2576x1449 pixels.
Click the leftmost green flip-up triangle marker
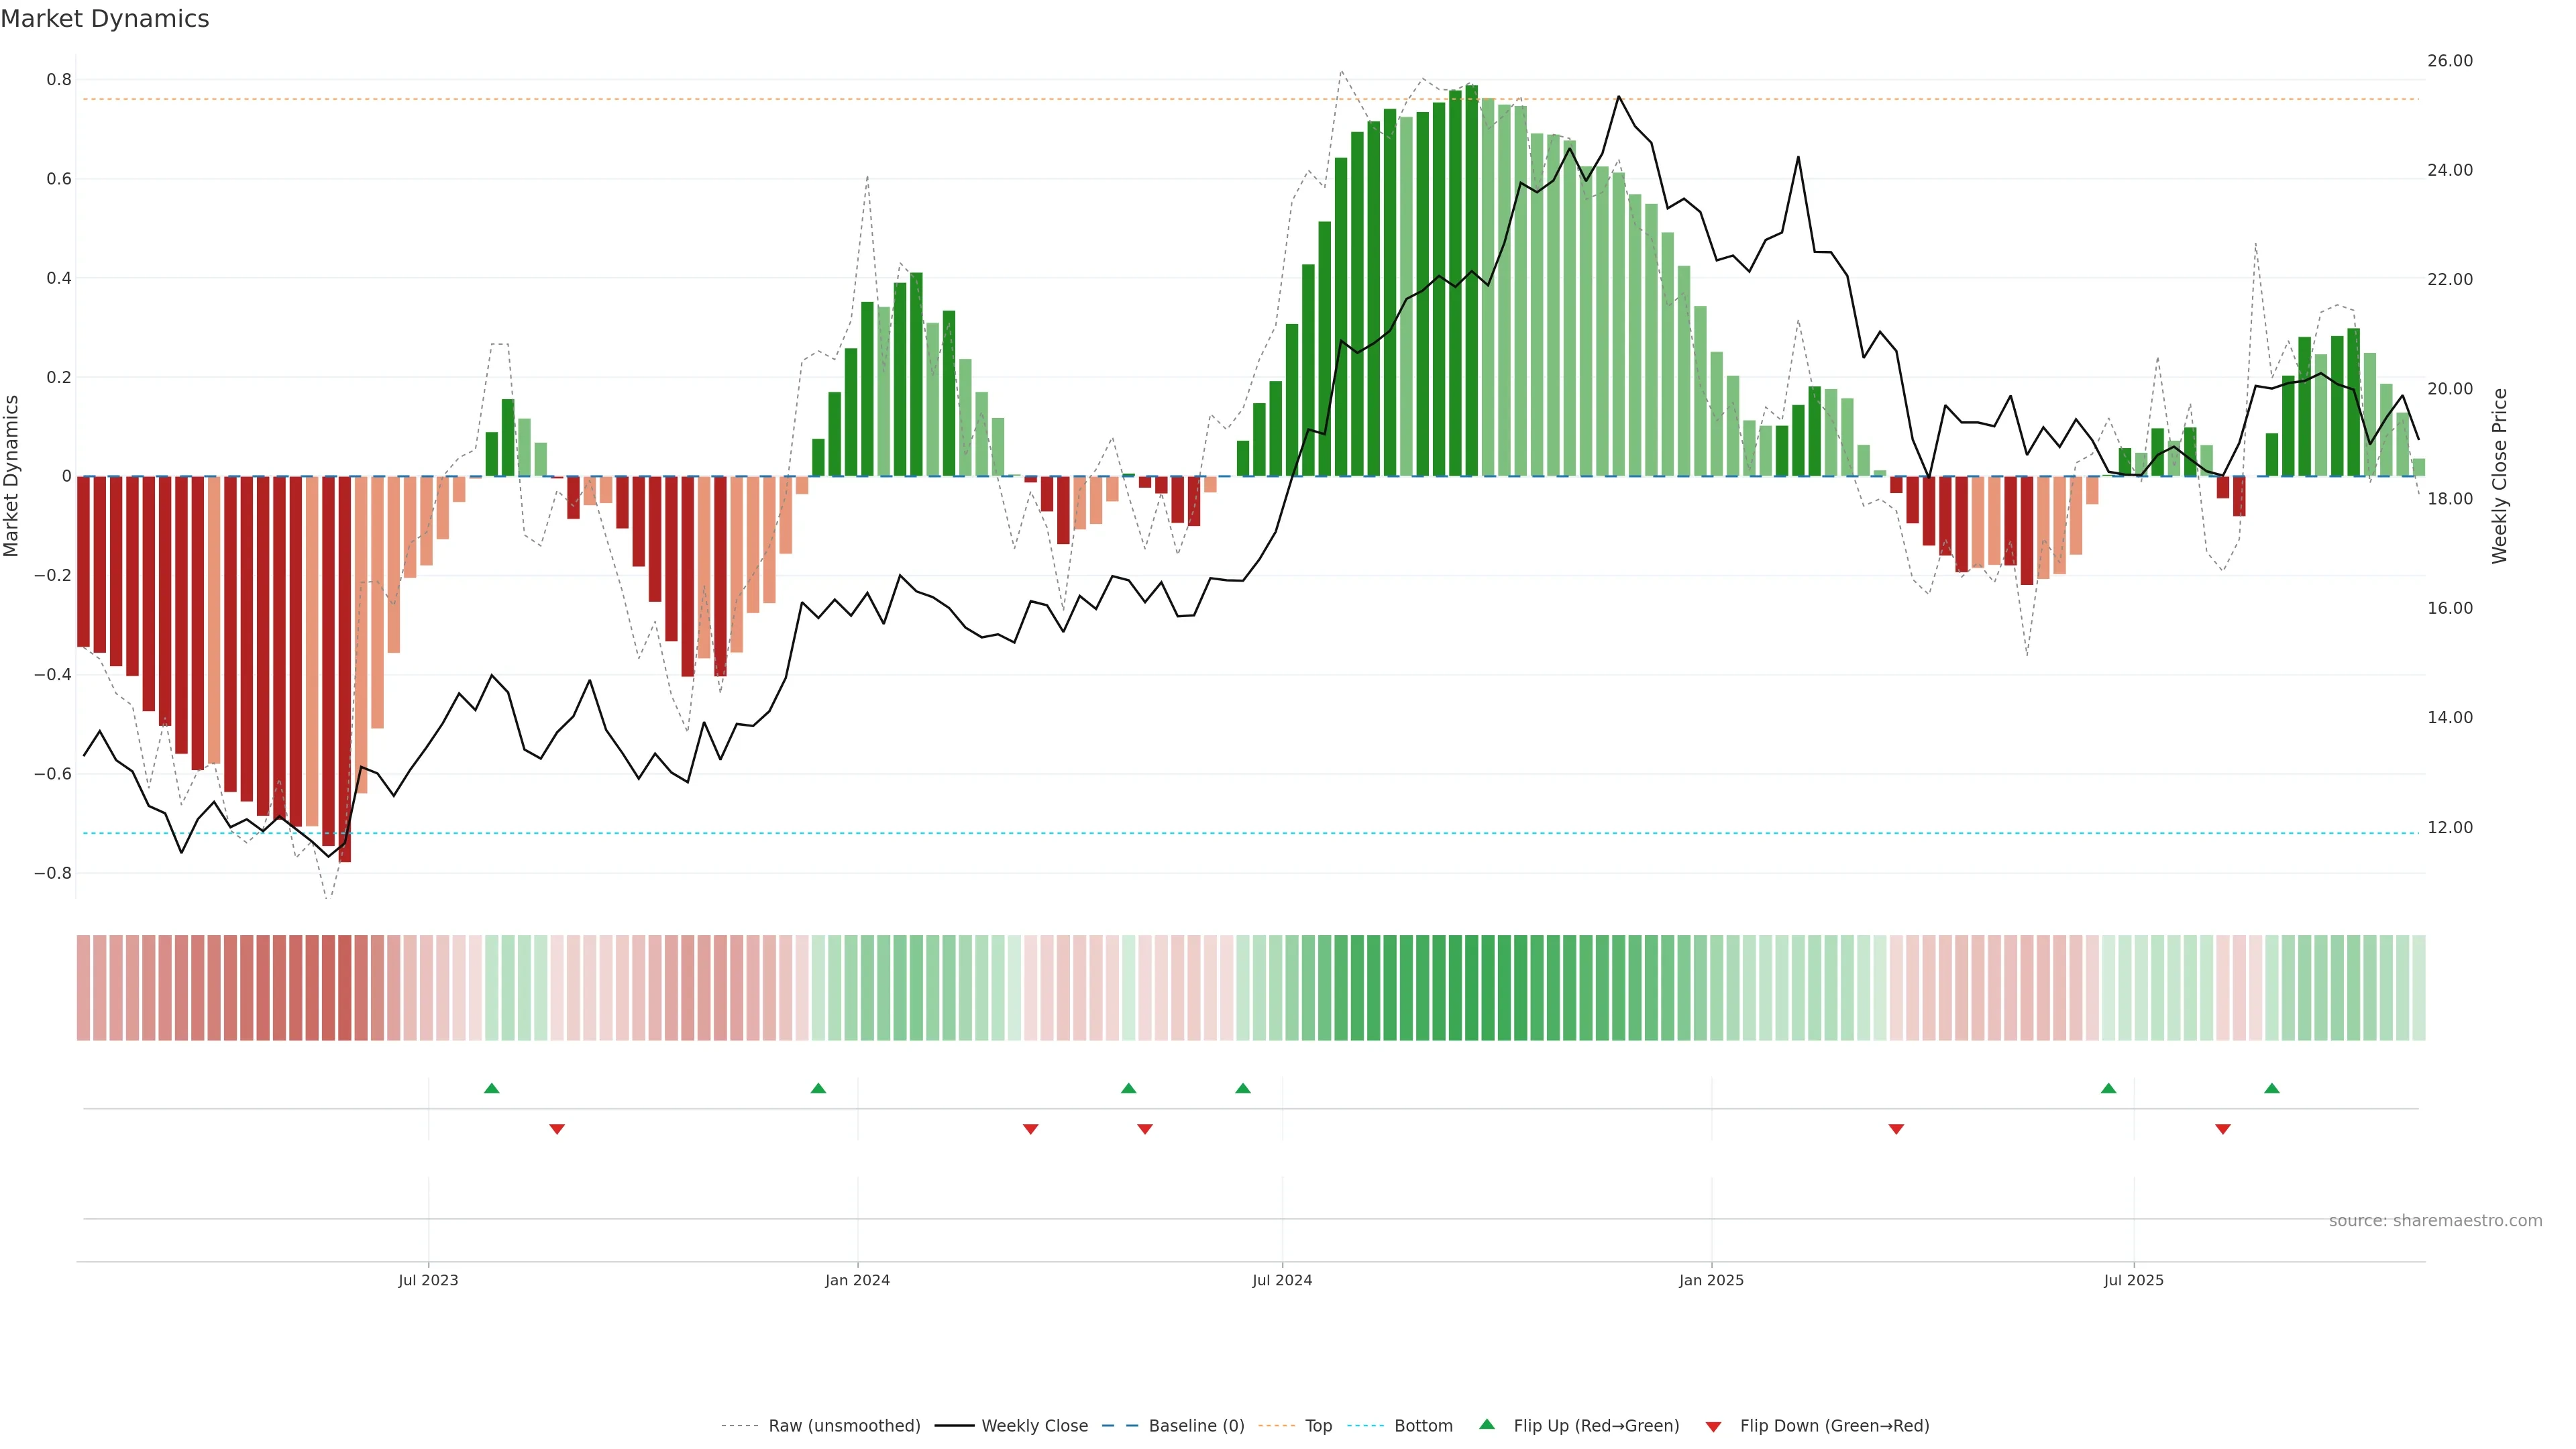(491, 1088)
